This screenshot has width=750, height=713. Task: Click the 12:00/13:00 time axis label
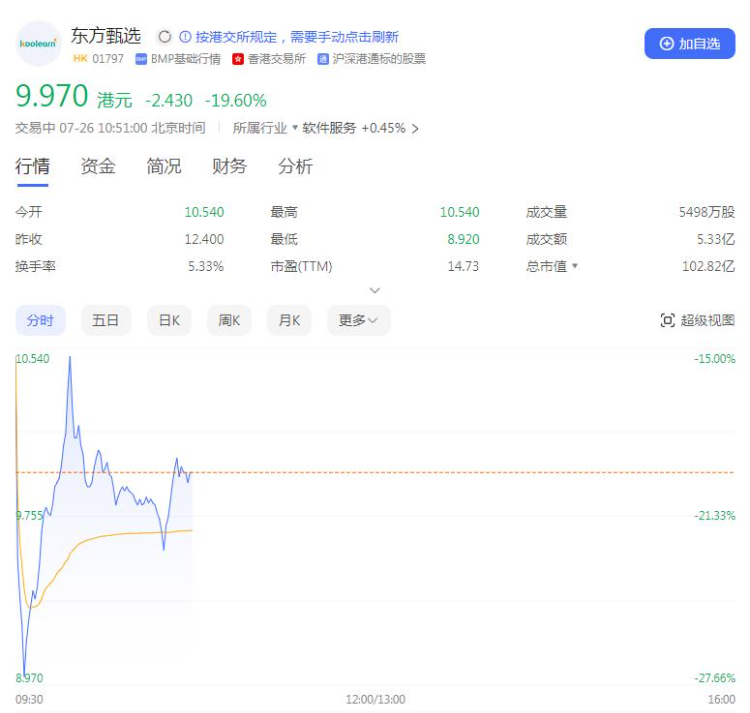click(x=375, y=699)
